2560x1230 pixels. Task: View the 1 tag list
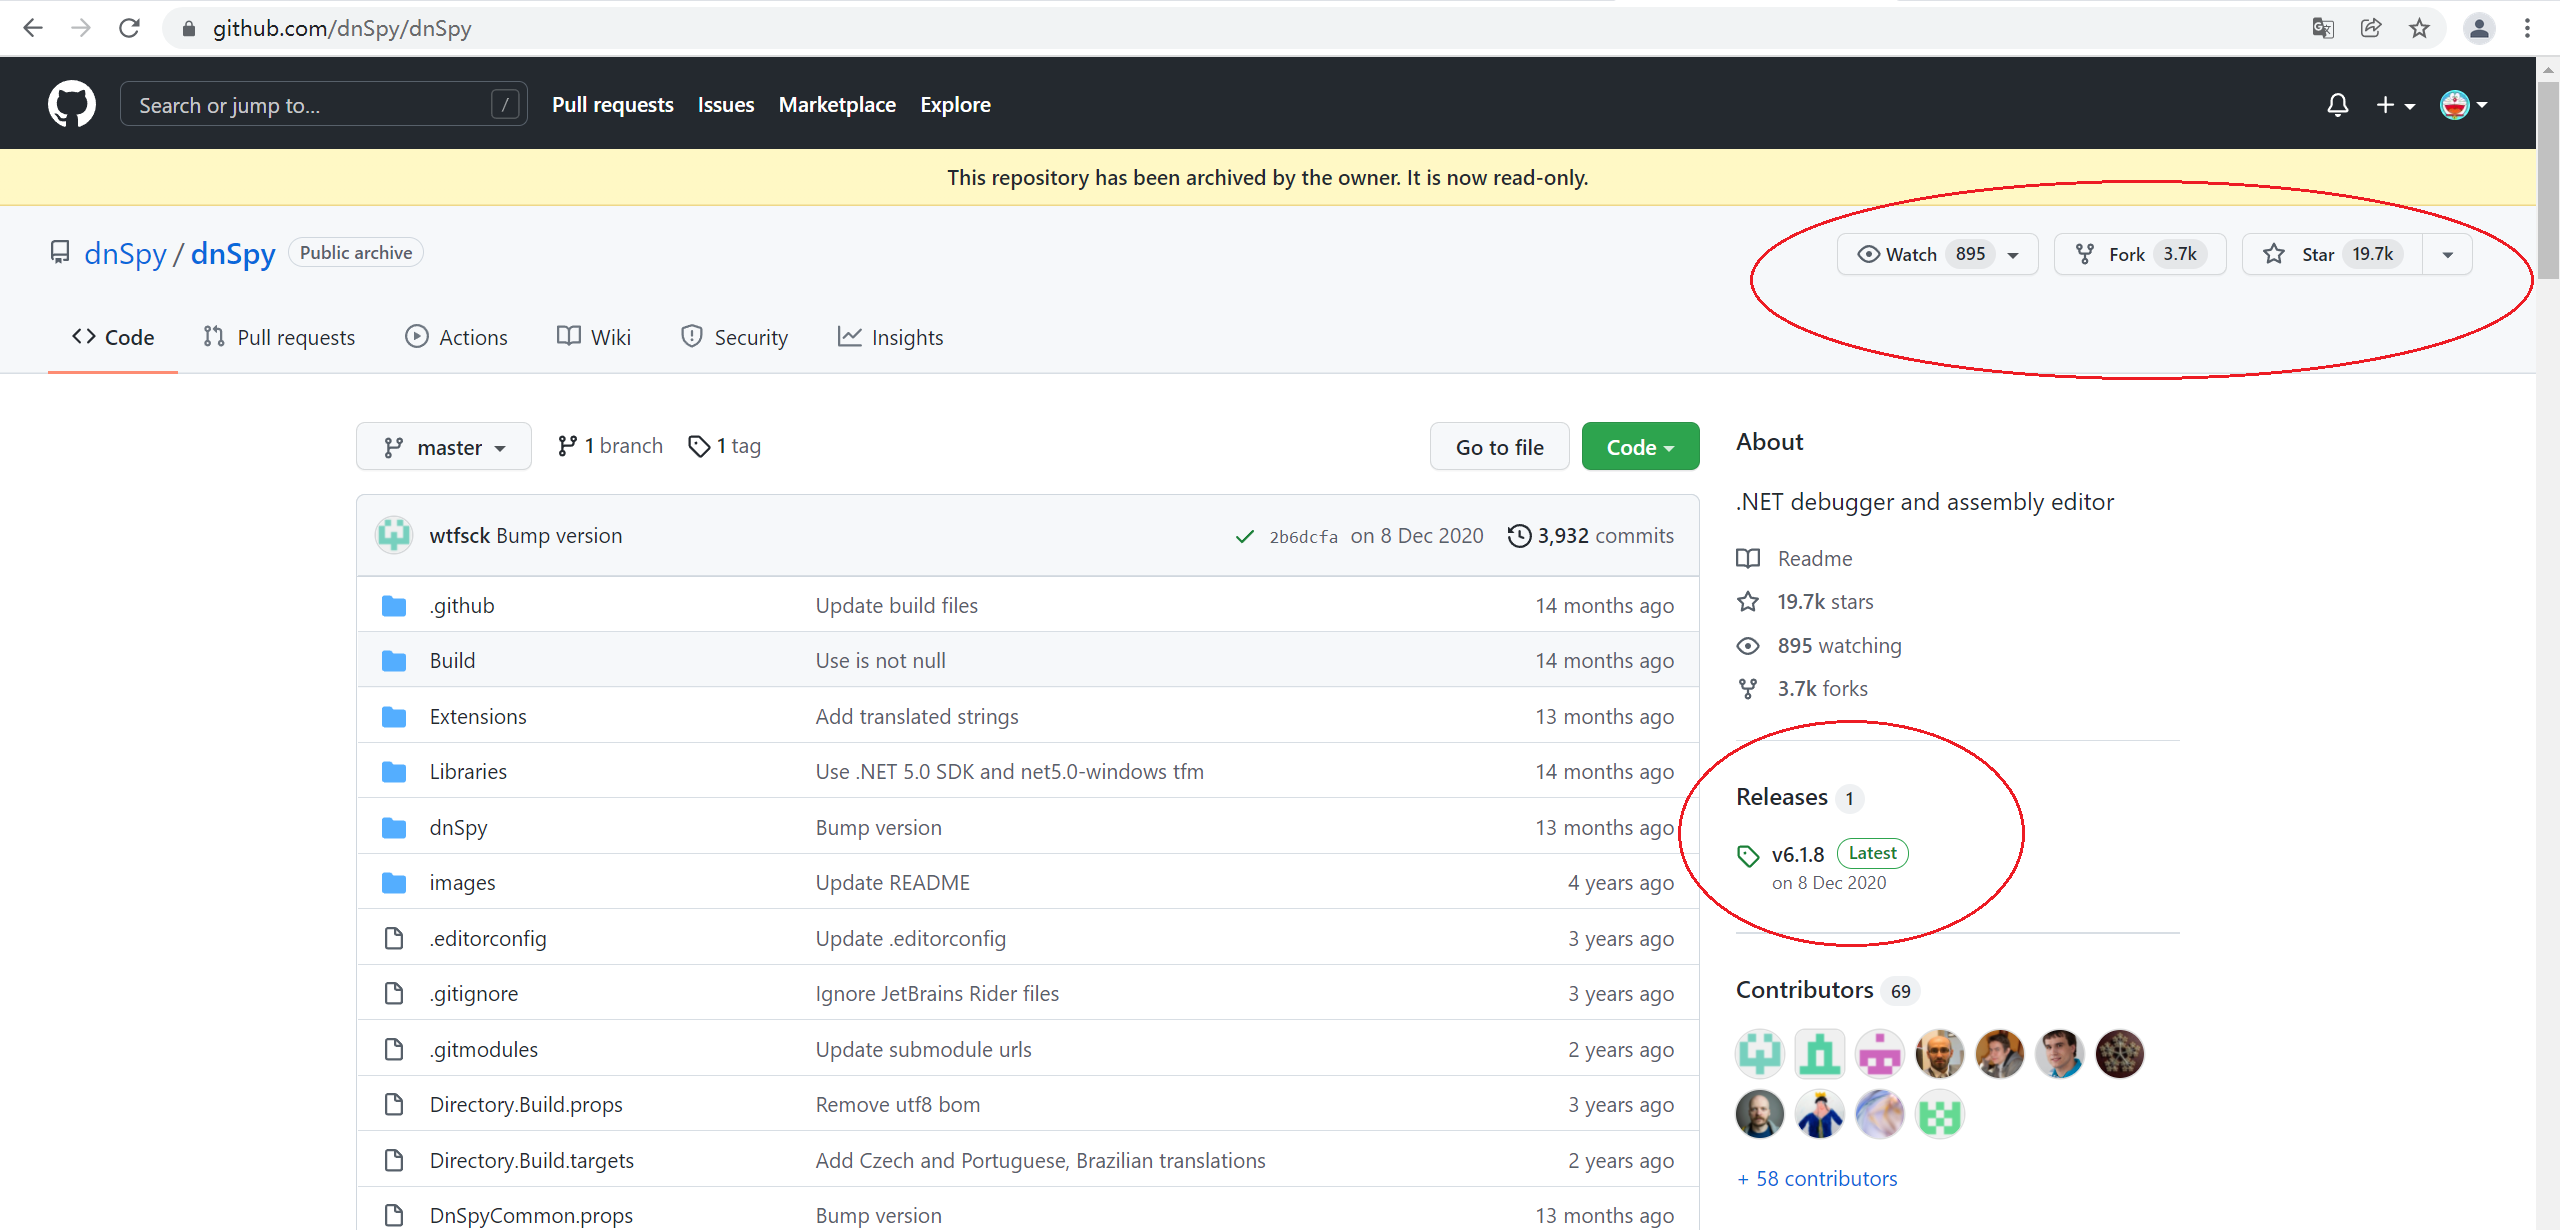(725, 446)
